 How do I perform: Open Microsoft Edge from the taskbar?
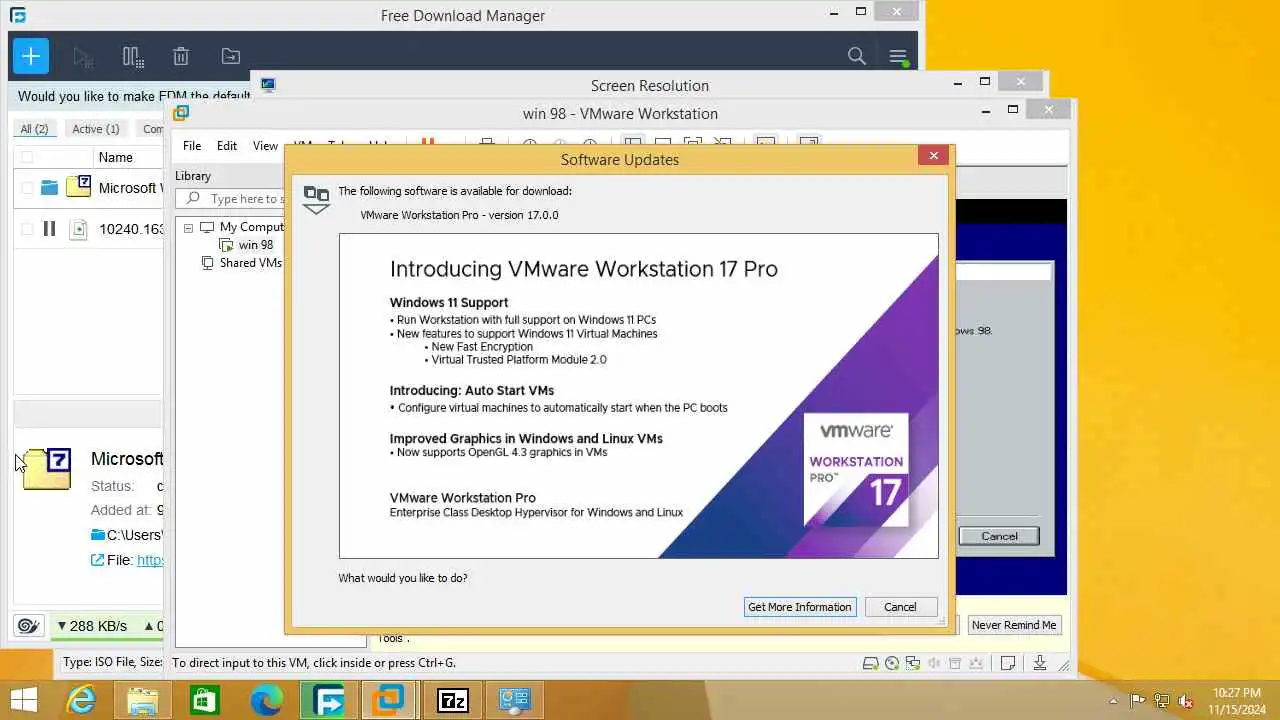click(266, 700)
